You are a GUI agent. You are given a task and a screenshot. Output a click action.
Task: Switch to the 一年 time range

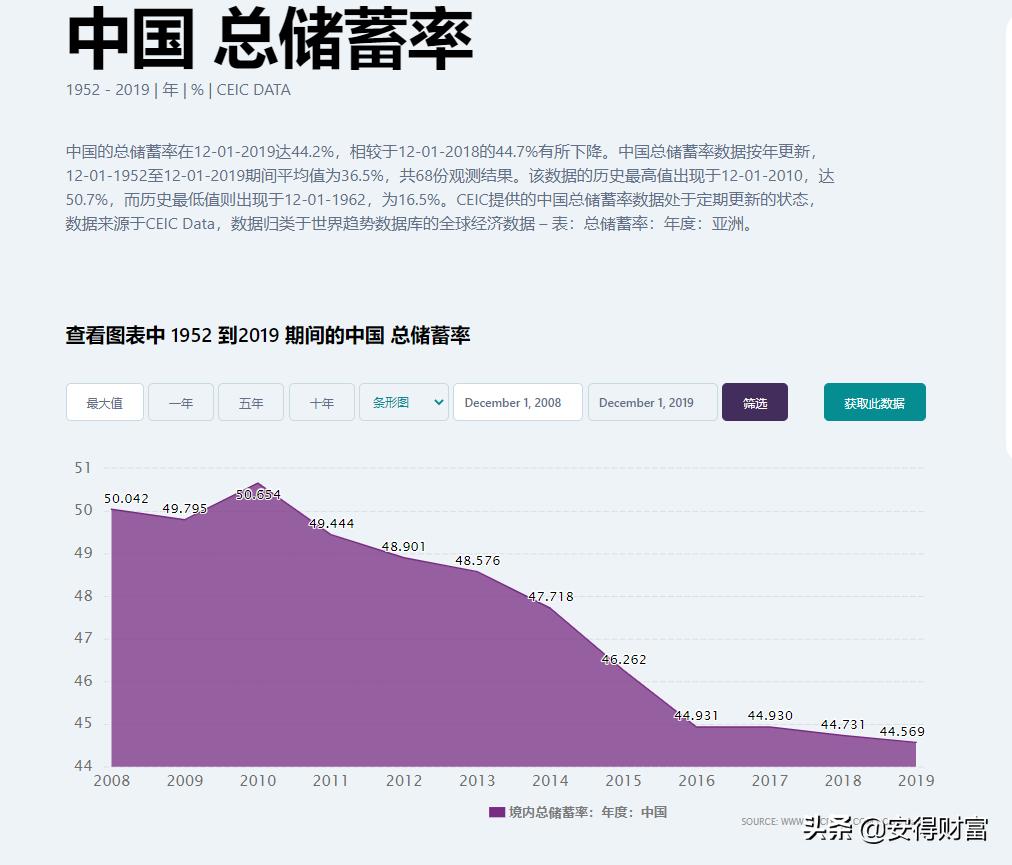(180, 402)
